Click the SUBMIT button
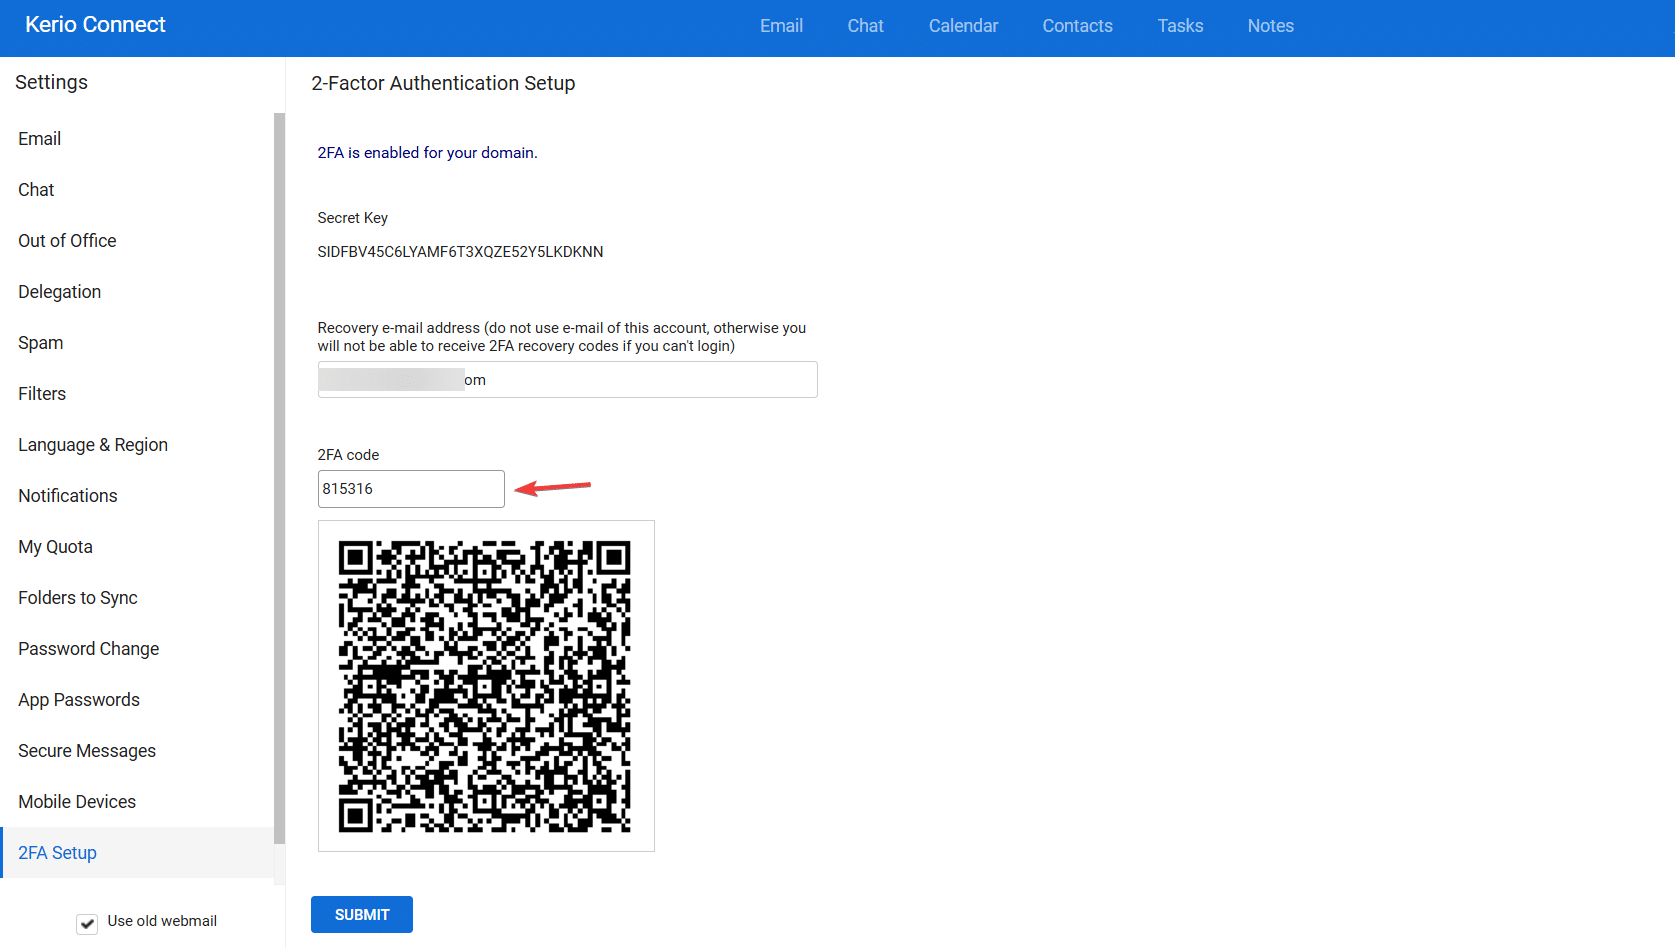This screenshot has width=1675, height=948. click(x=361, y=914)
